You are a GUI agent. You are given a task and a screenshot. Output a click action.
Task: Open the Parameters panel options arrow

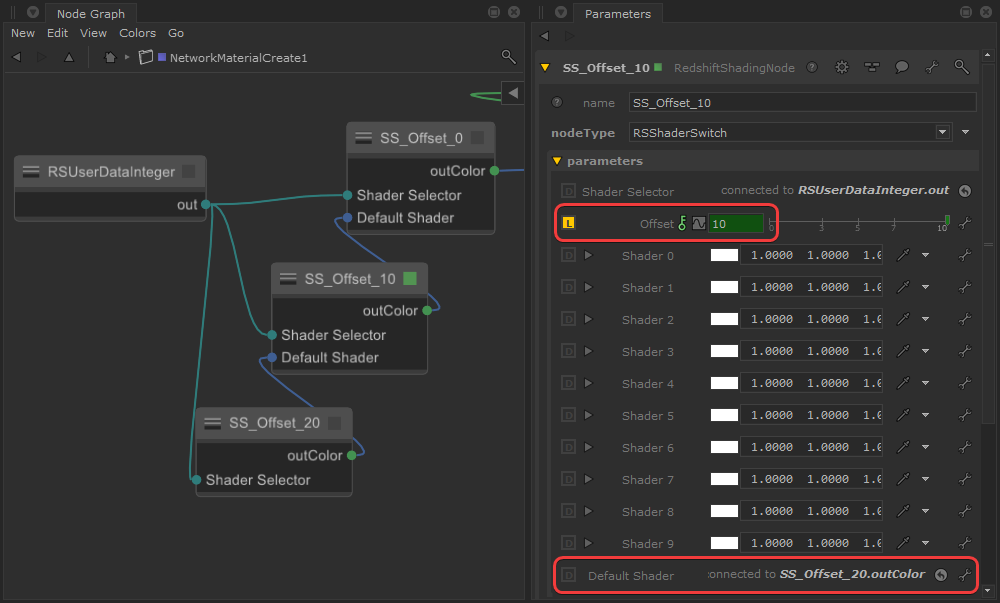pyautogui.click(x=561, y=12)
